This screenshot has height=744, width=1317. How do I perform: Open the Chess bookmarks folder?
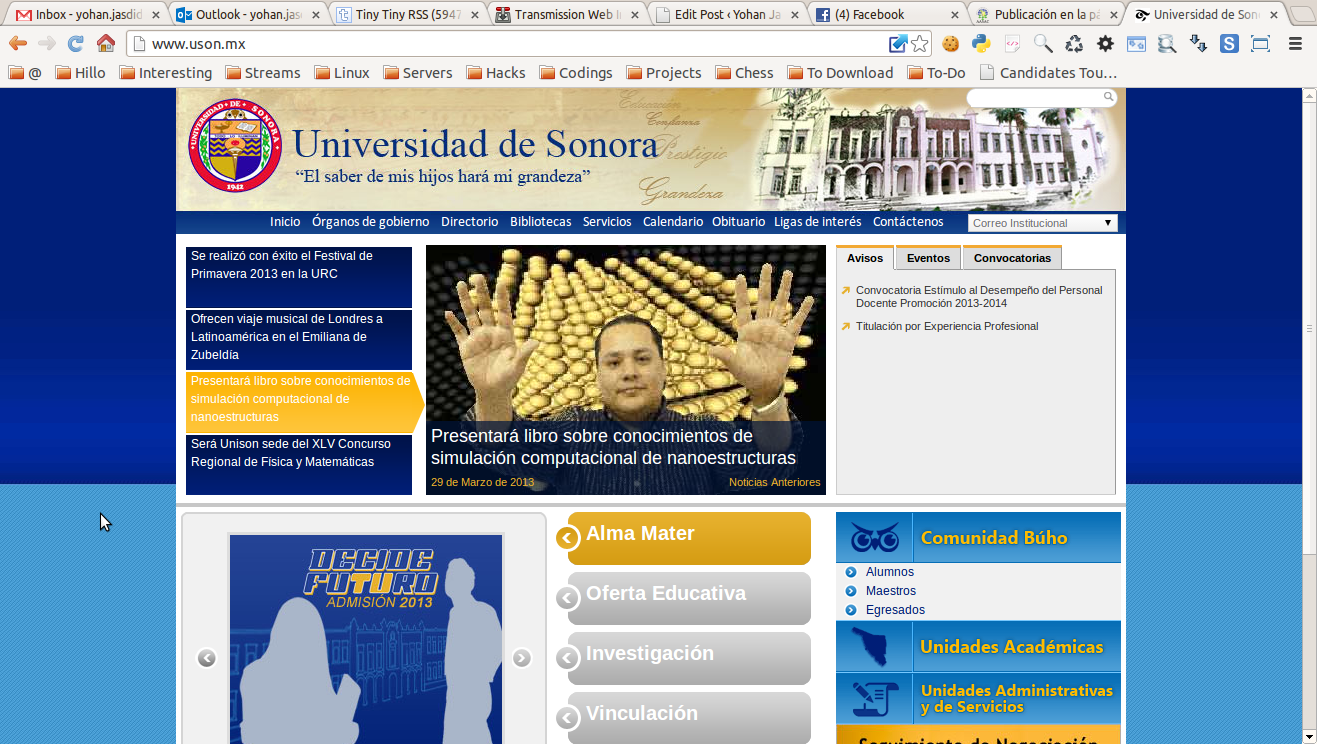(744, 73)
